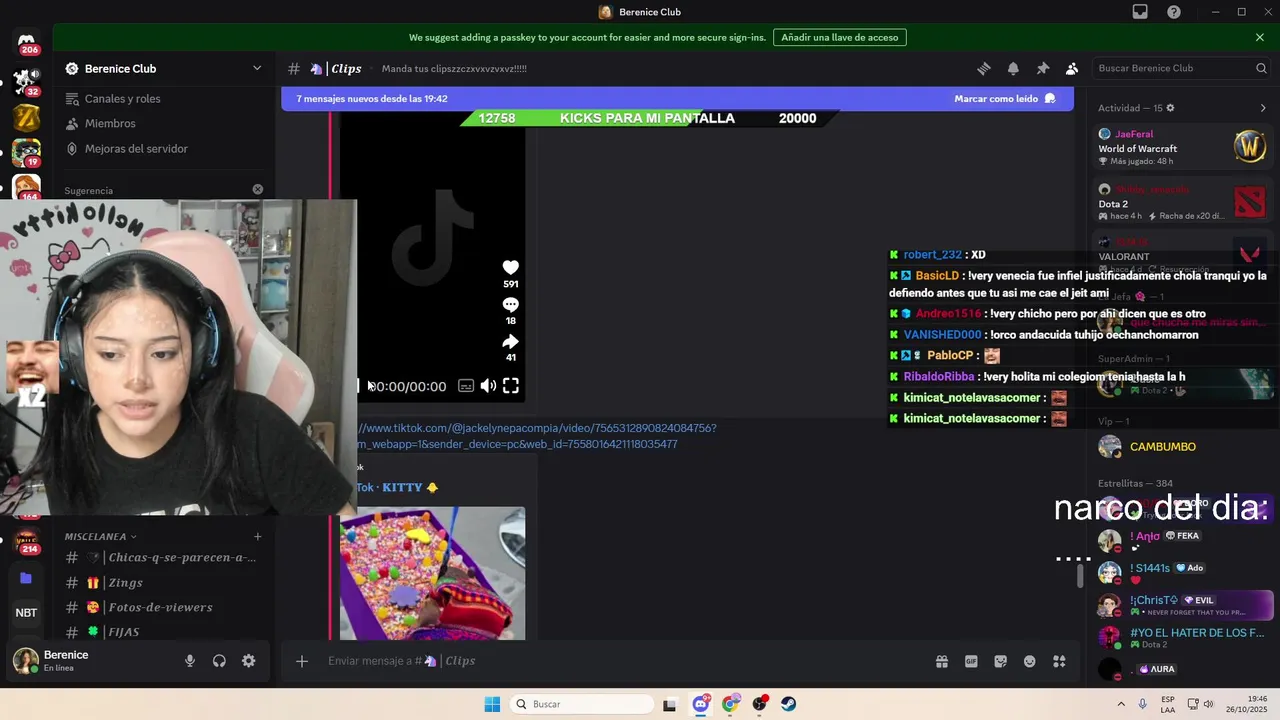Screen dimensions: 1280x720
Task: Click Marcar como leído
Action: point(1005,99)
